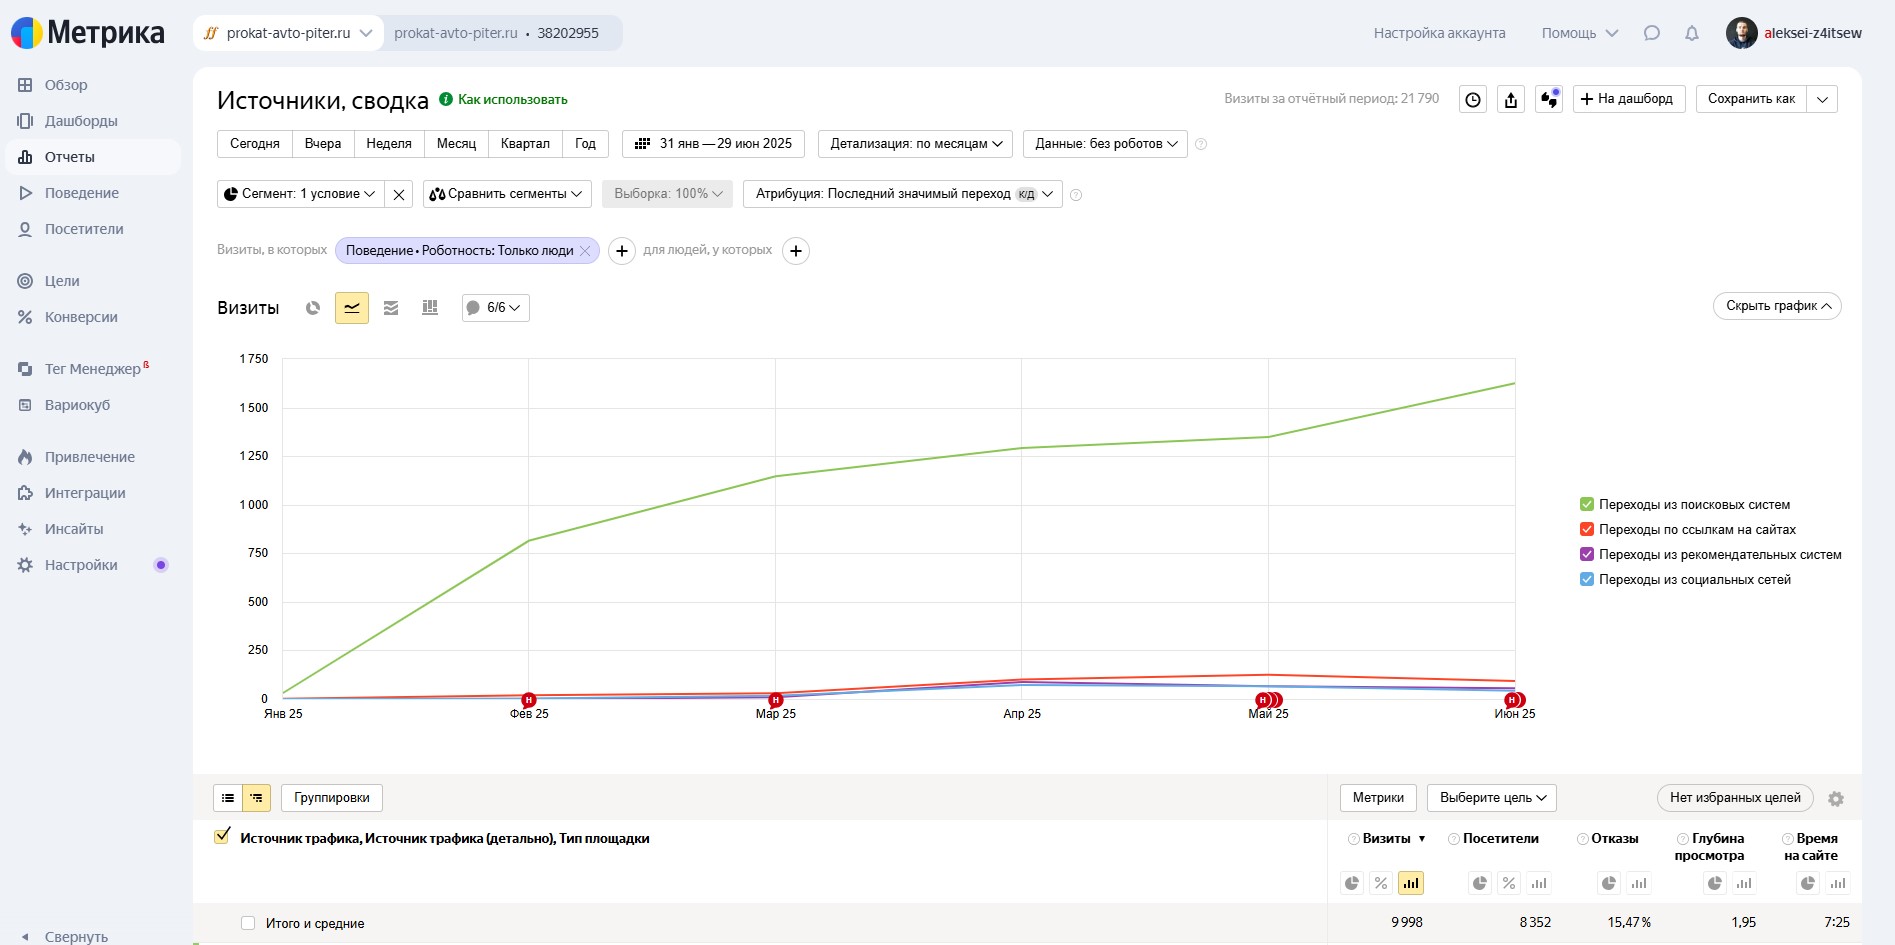Switch table to flat list view
This screenshot has width=1895, height=945.
[228, 798]
